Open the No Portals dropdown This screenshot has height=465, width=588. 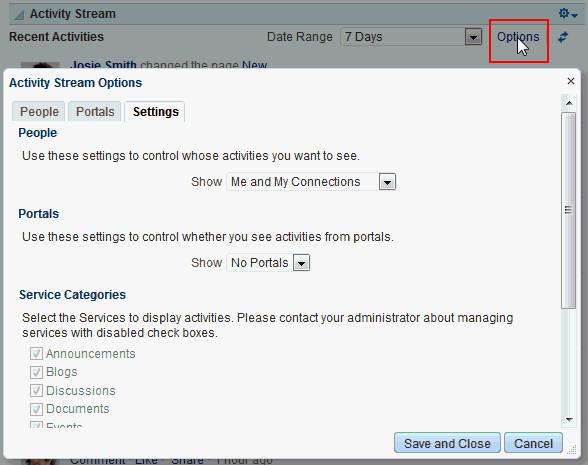coord(268,263)
